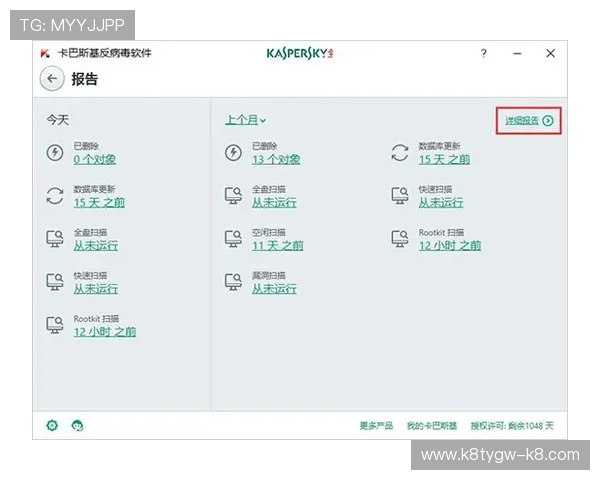Open the support face icon
The height and width of the screenshot is (480, 600).
pos(77,425)
